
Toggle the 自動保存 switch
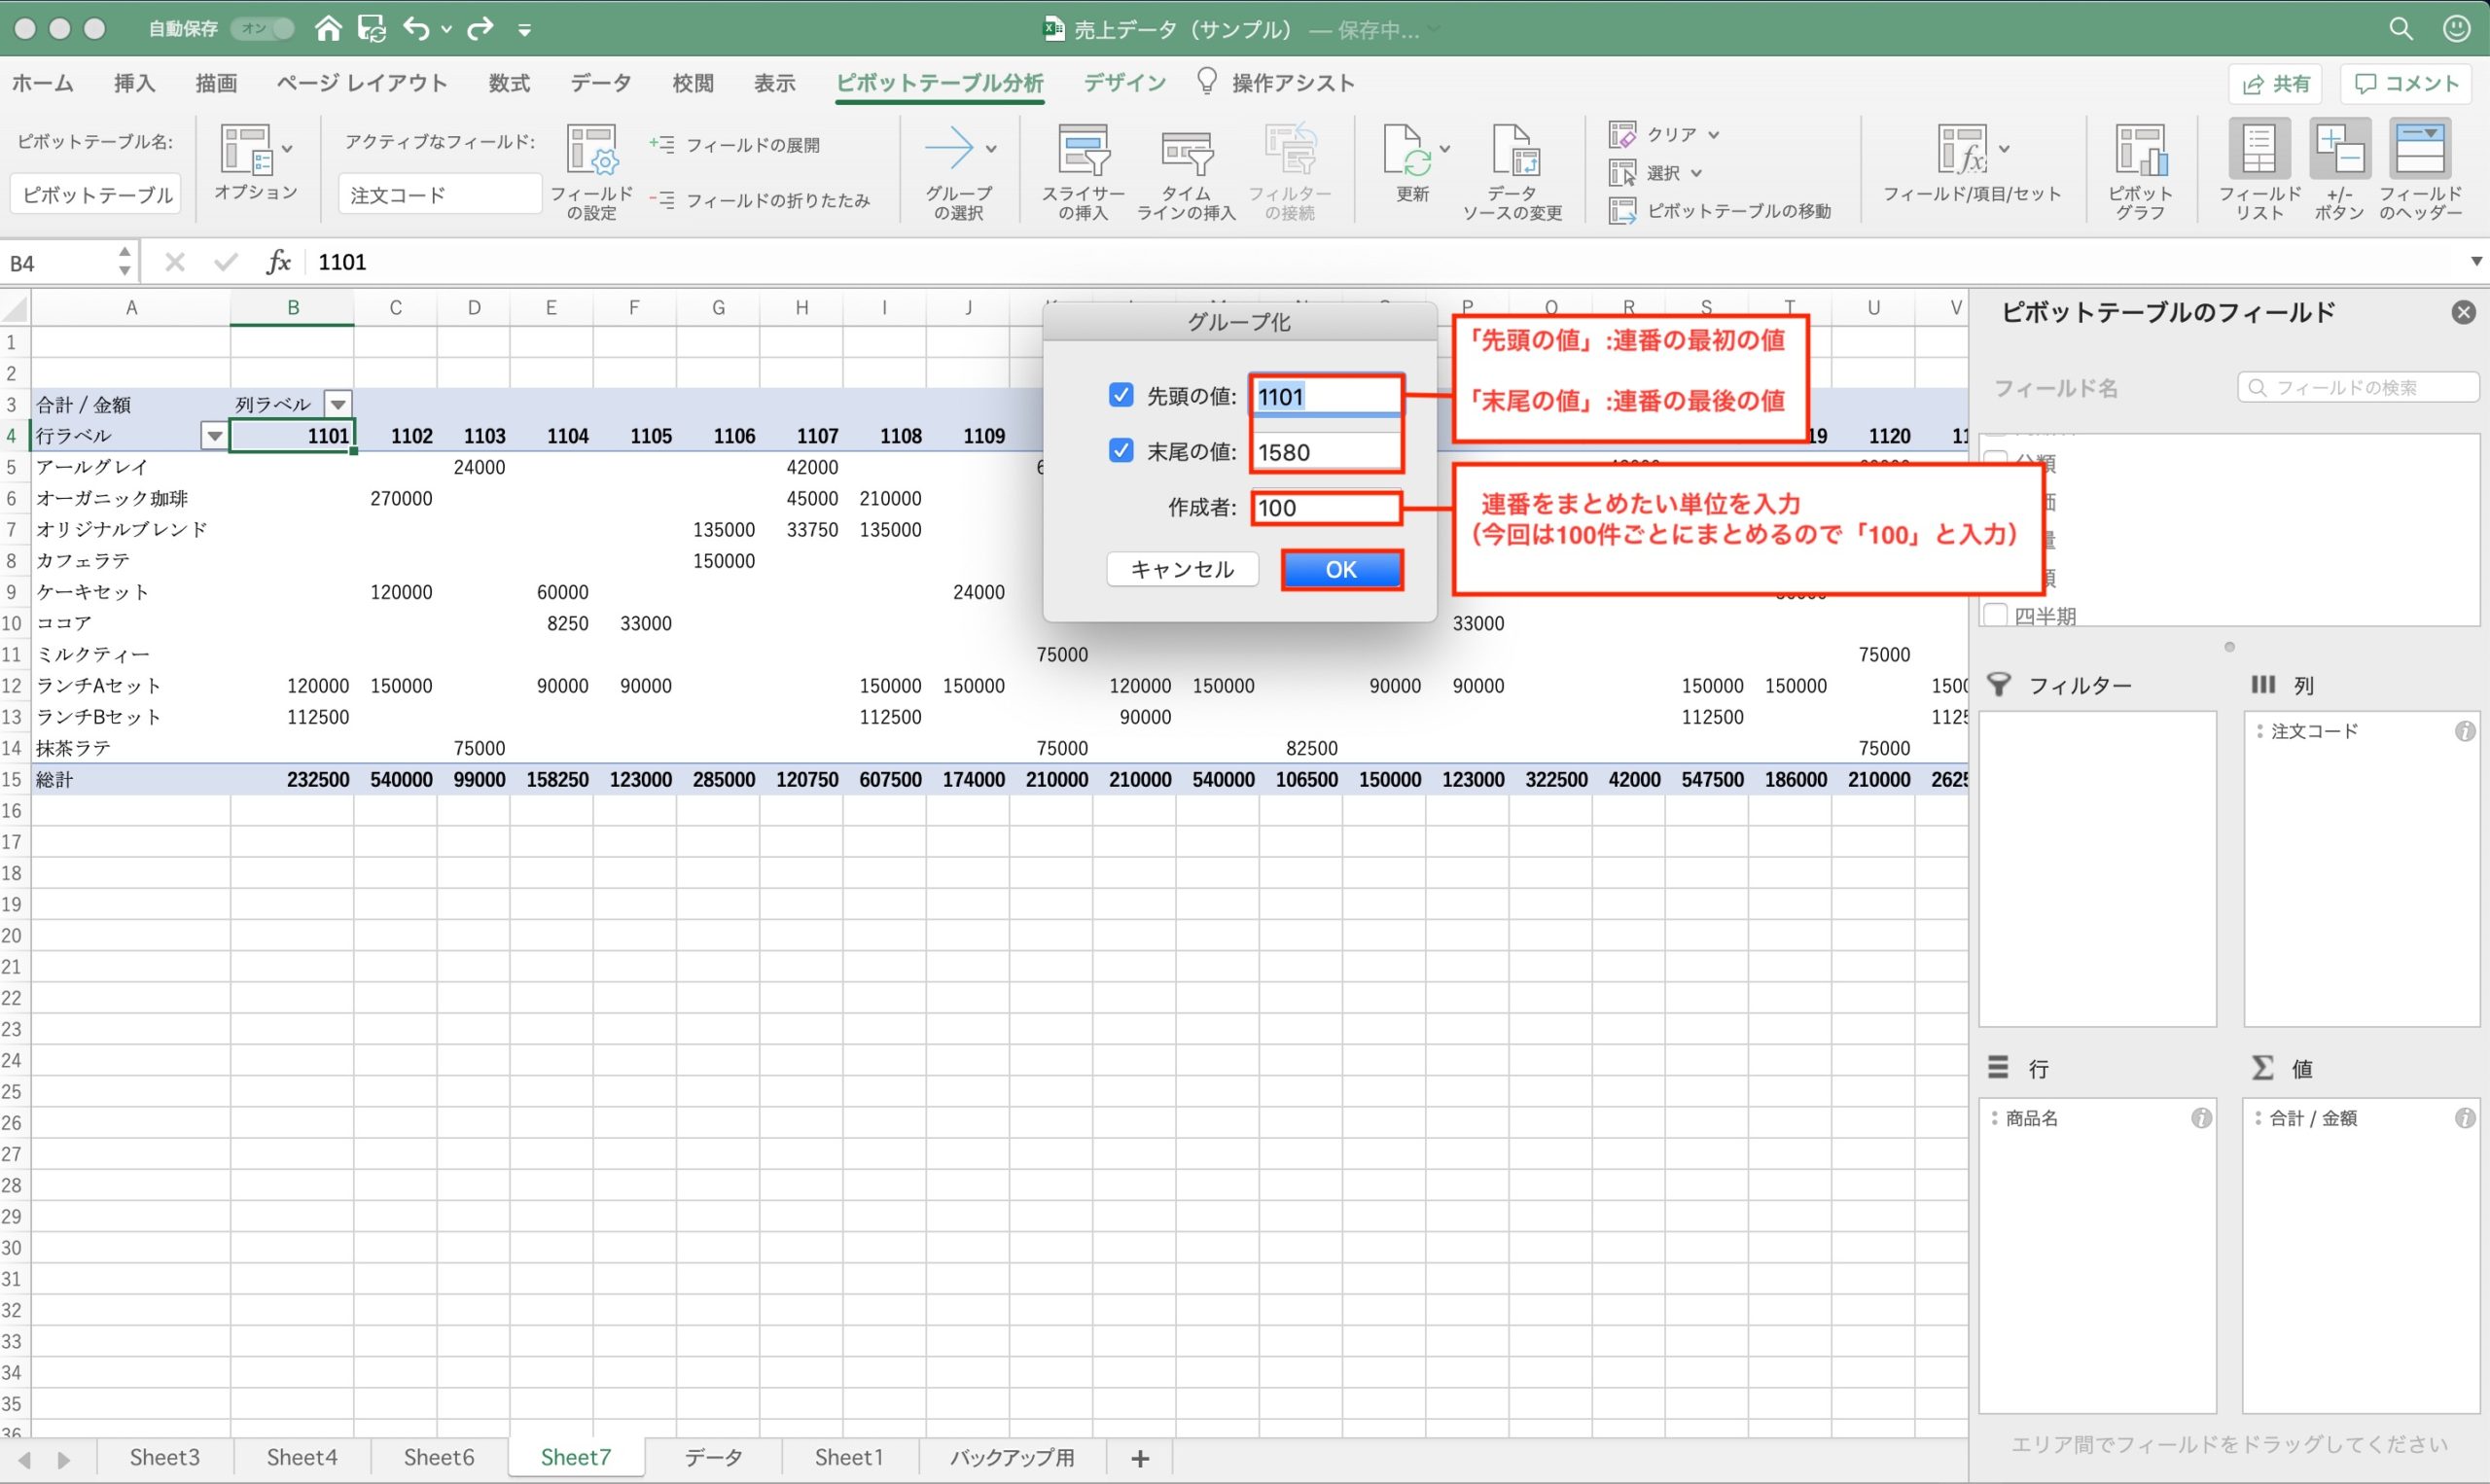[x=262, y=29]
